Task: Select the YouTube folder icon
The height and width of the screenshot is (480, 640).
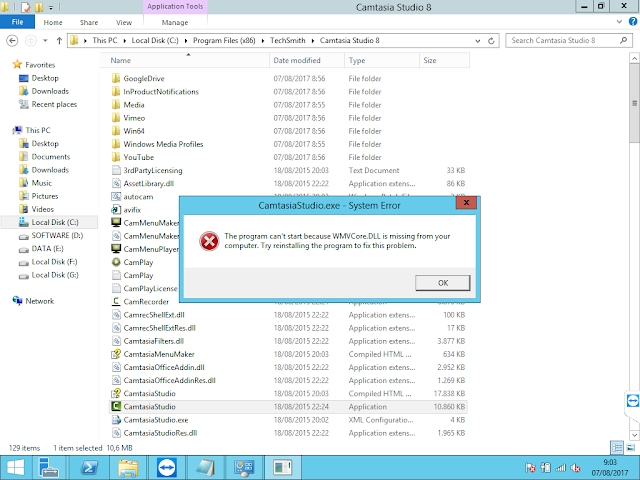Action: 116,157
